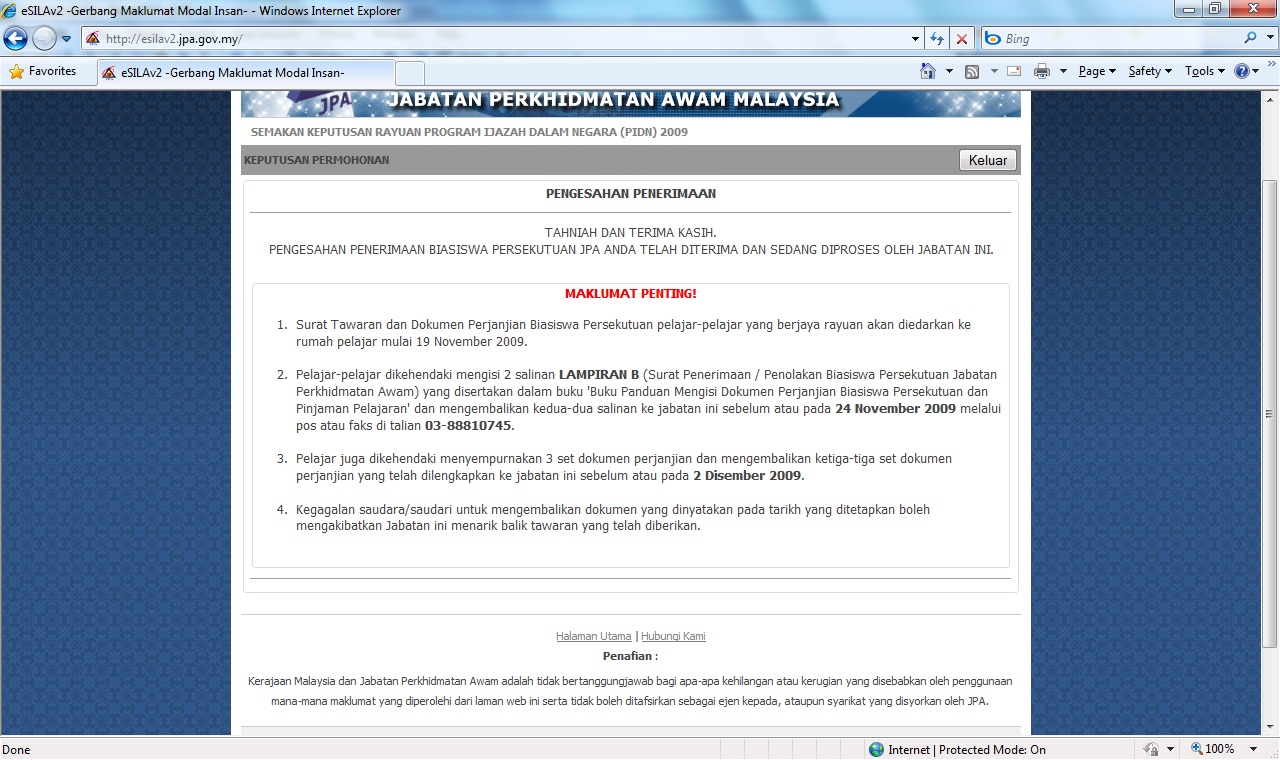Open the Page menu
The height and width of the screenshot is (760, 1280).
point(1097,71)
